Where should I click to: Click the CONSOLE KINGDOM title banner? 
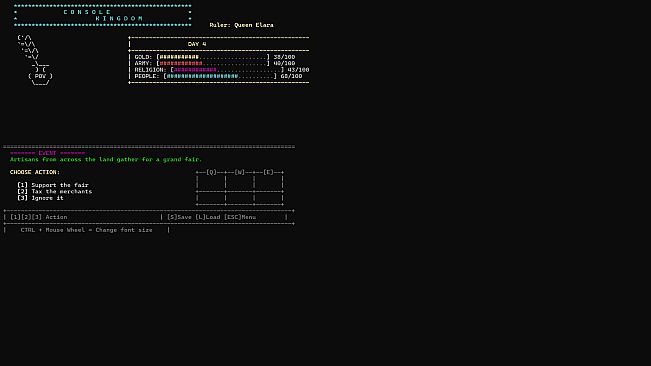click(x=103, y=15)
